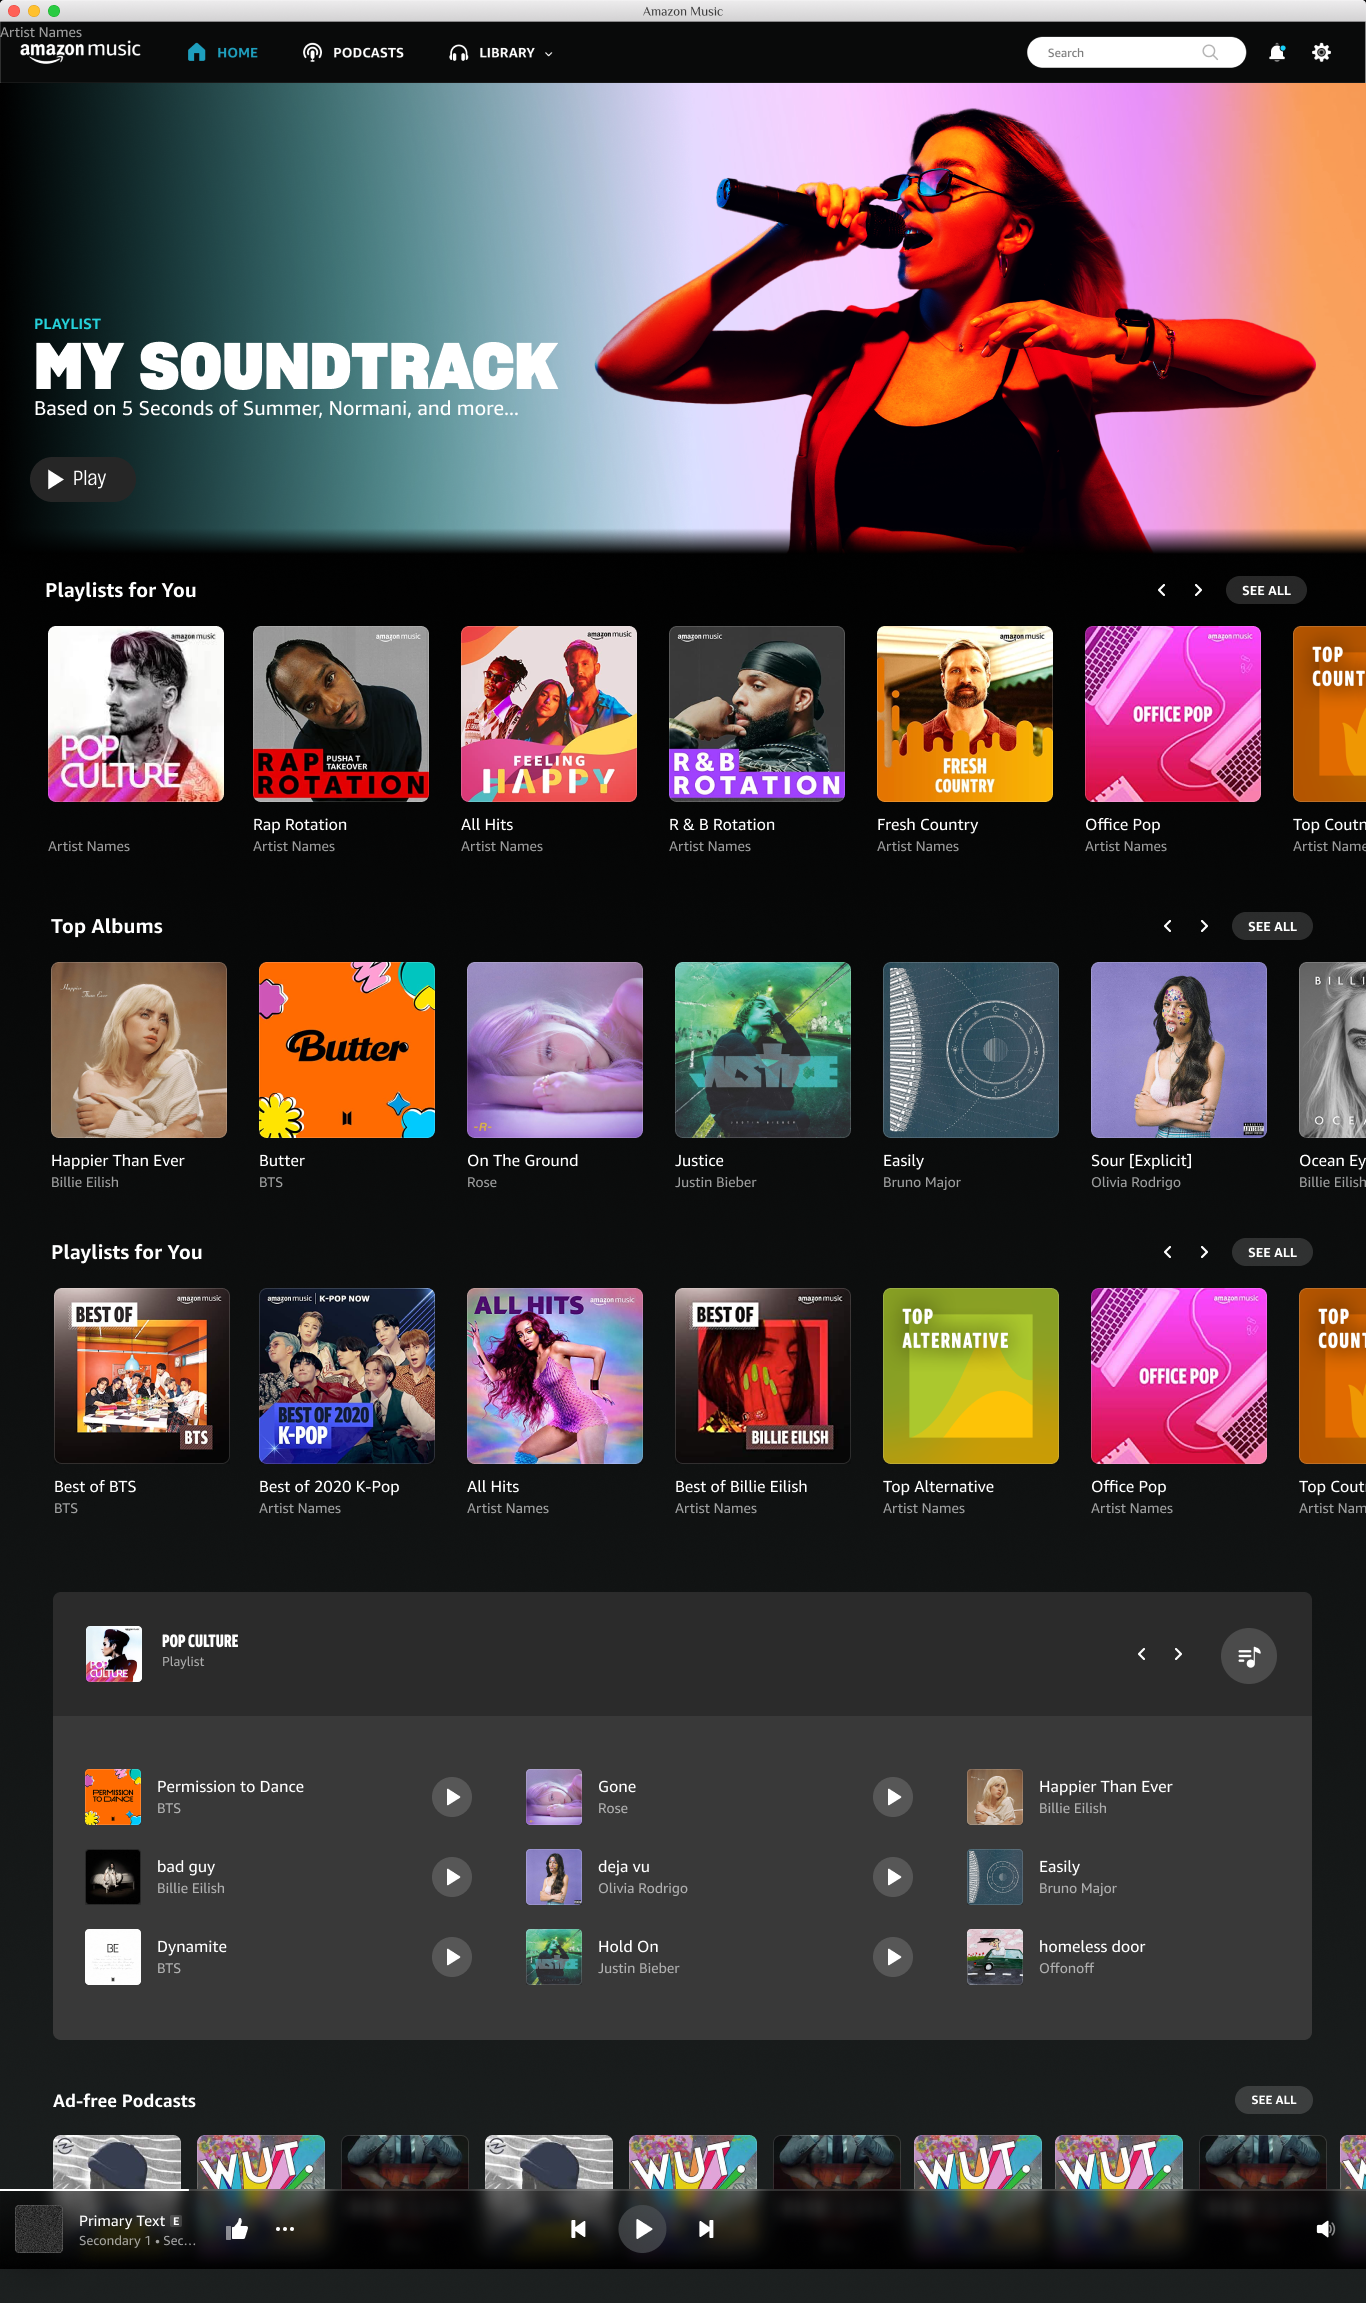This screenshot has width=1366, height=2303.
Task: Play the song bad guy
Action: point(452,1877)
